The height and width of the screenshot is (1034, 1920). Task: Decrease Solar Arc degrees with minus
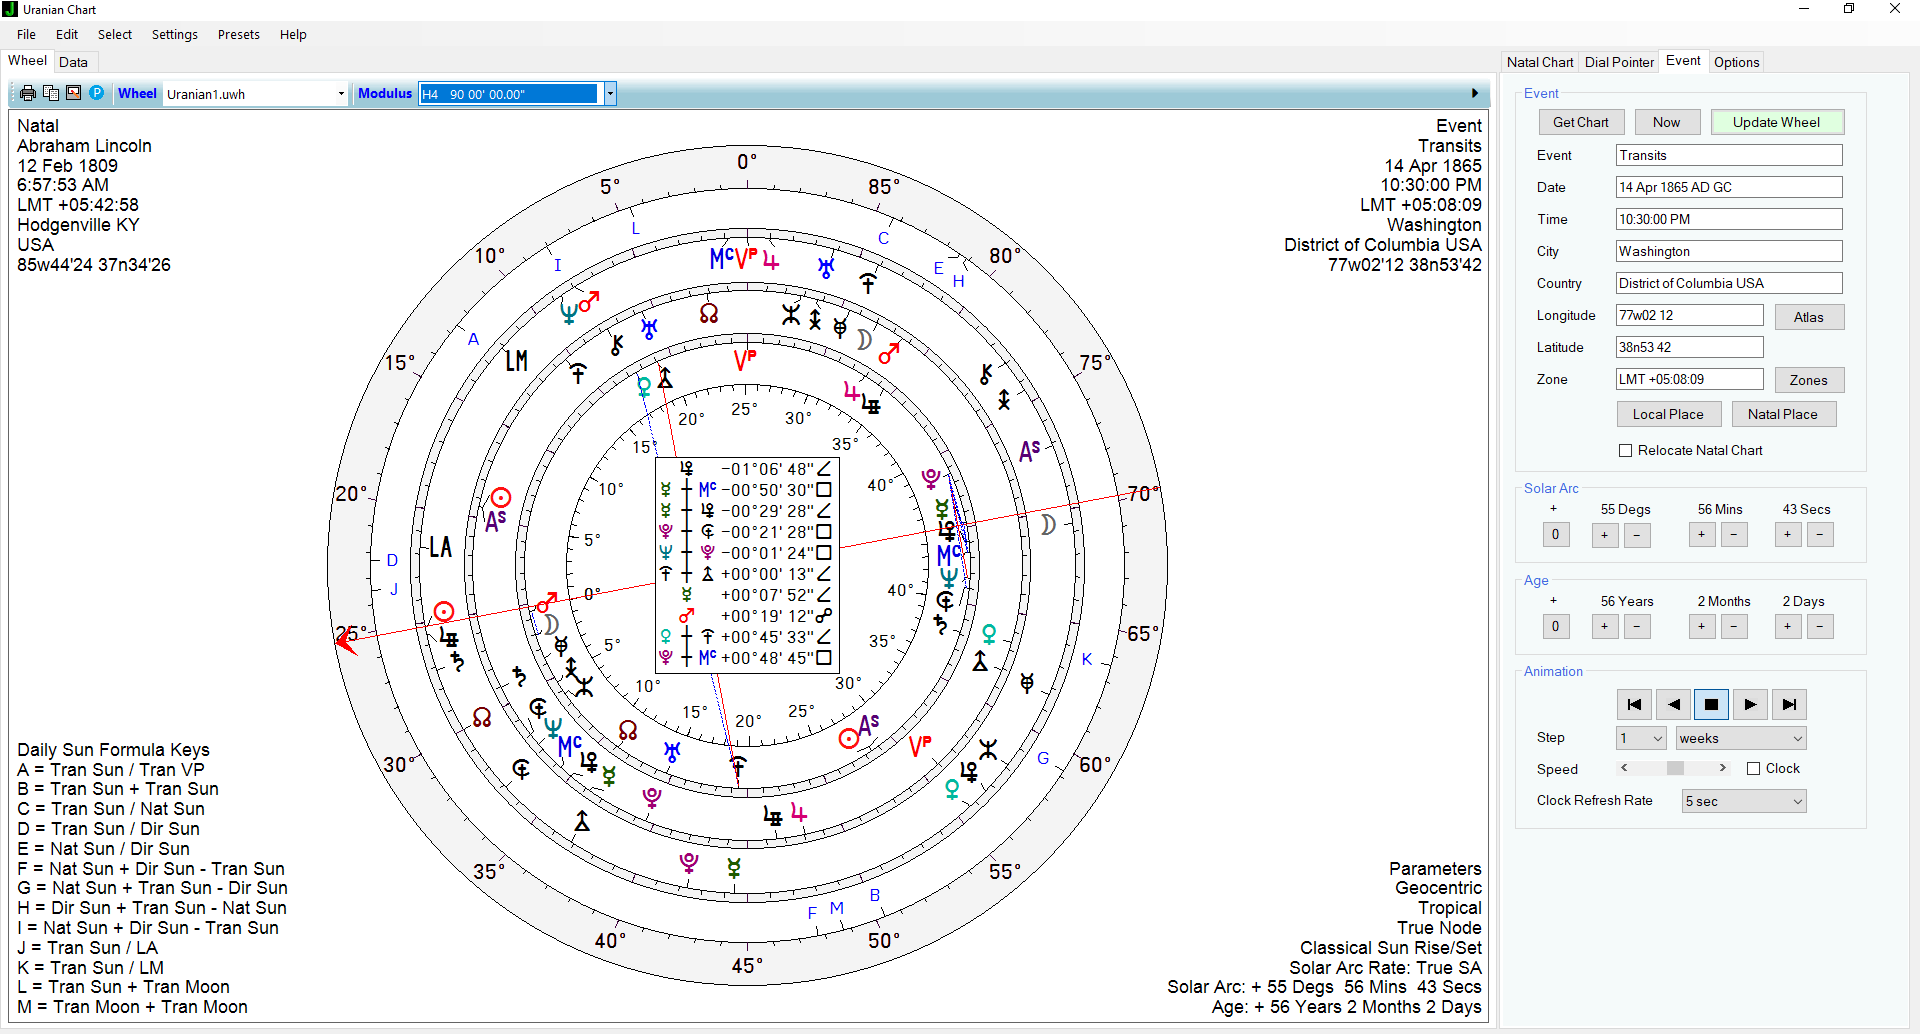(1637, 535)
